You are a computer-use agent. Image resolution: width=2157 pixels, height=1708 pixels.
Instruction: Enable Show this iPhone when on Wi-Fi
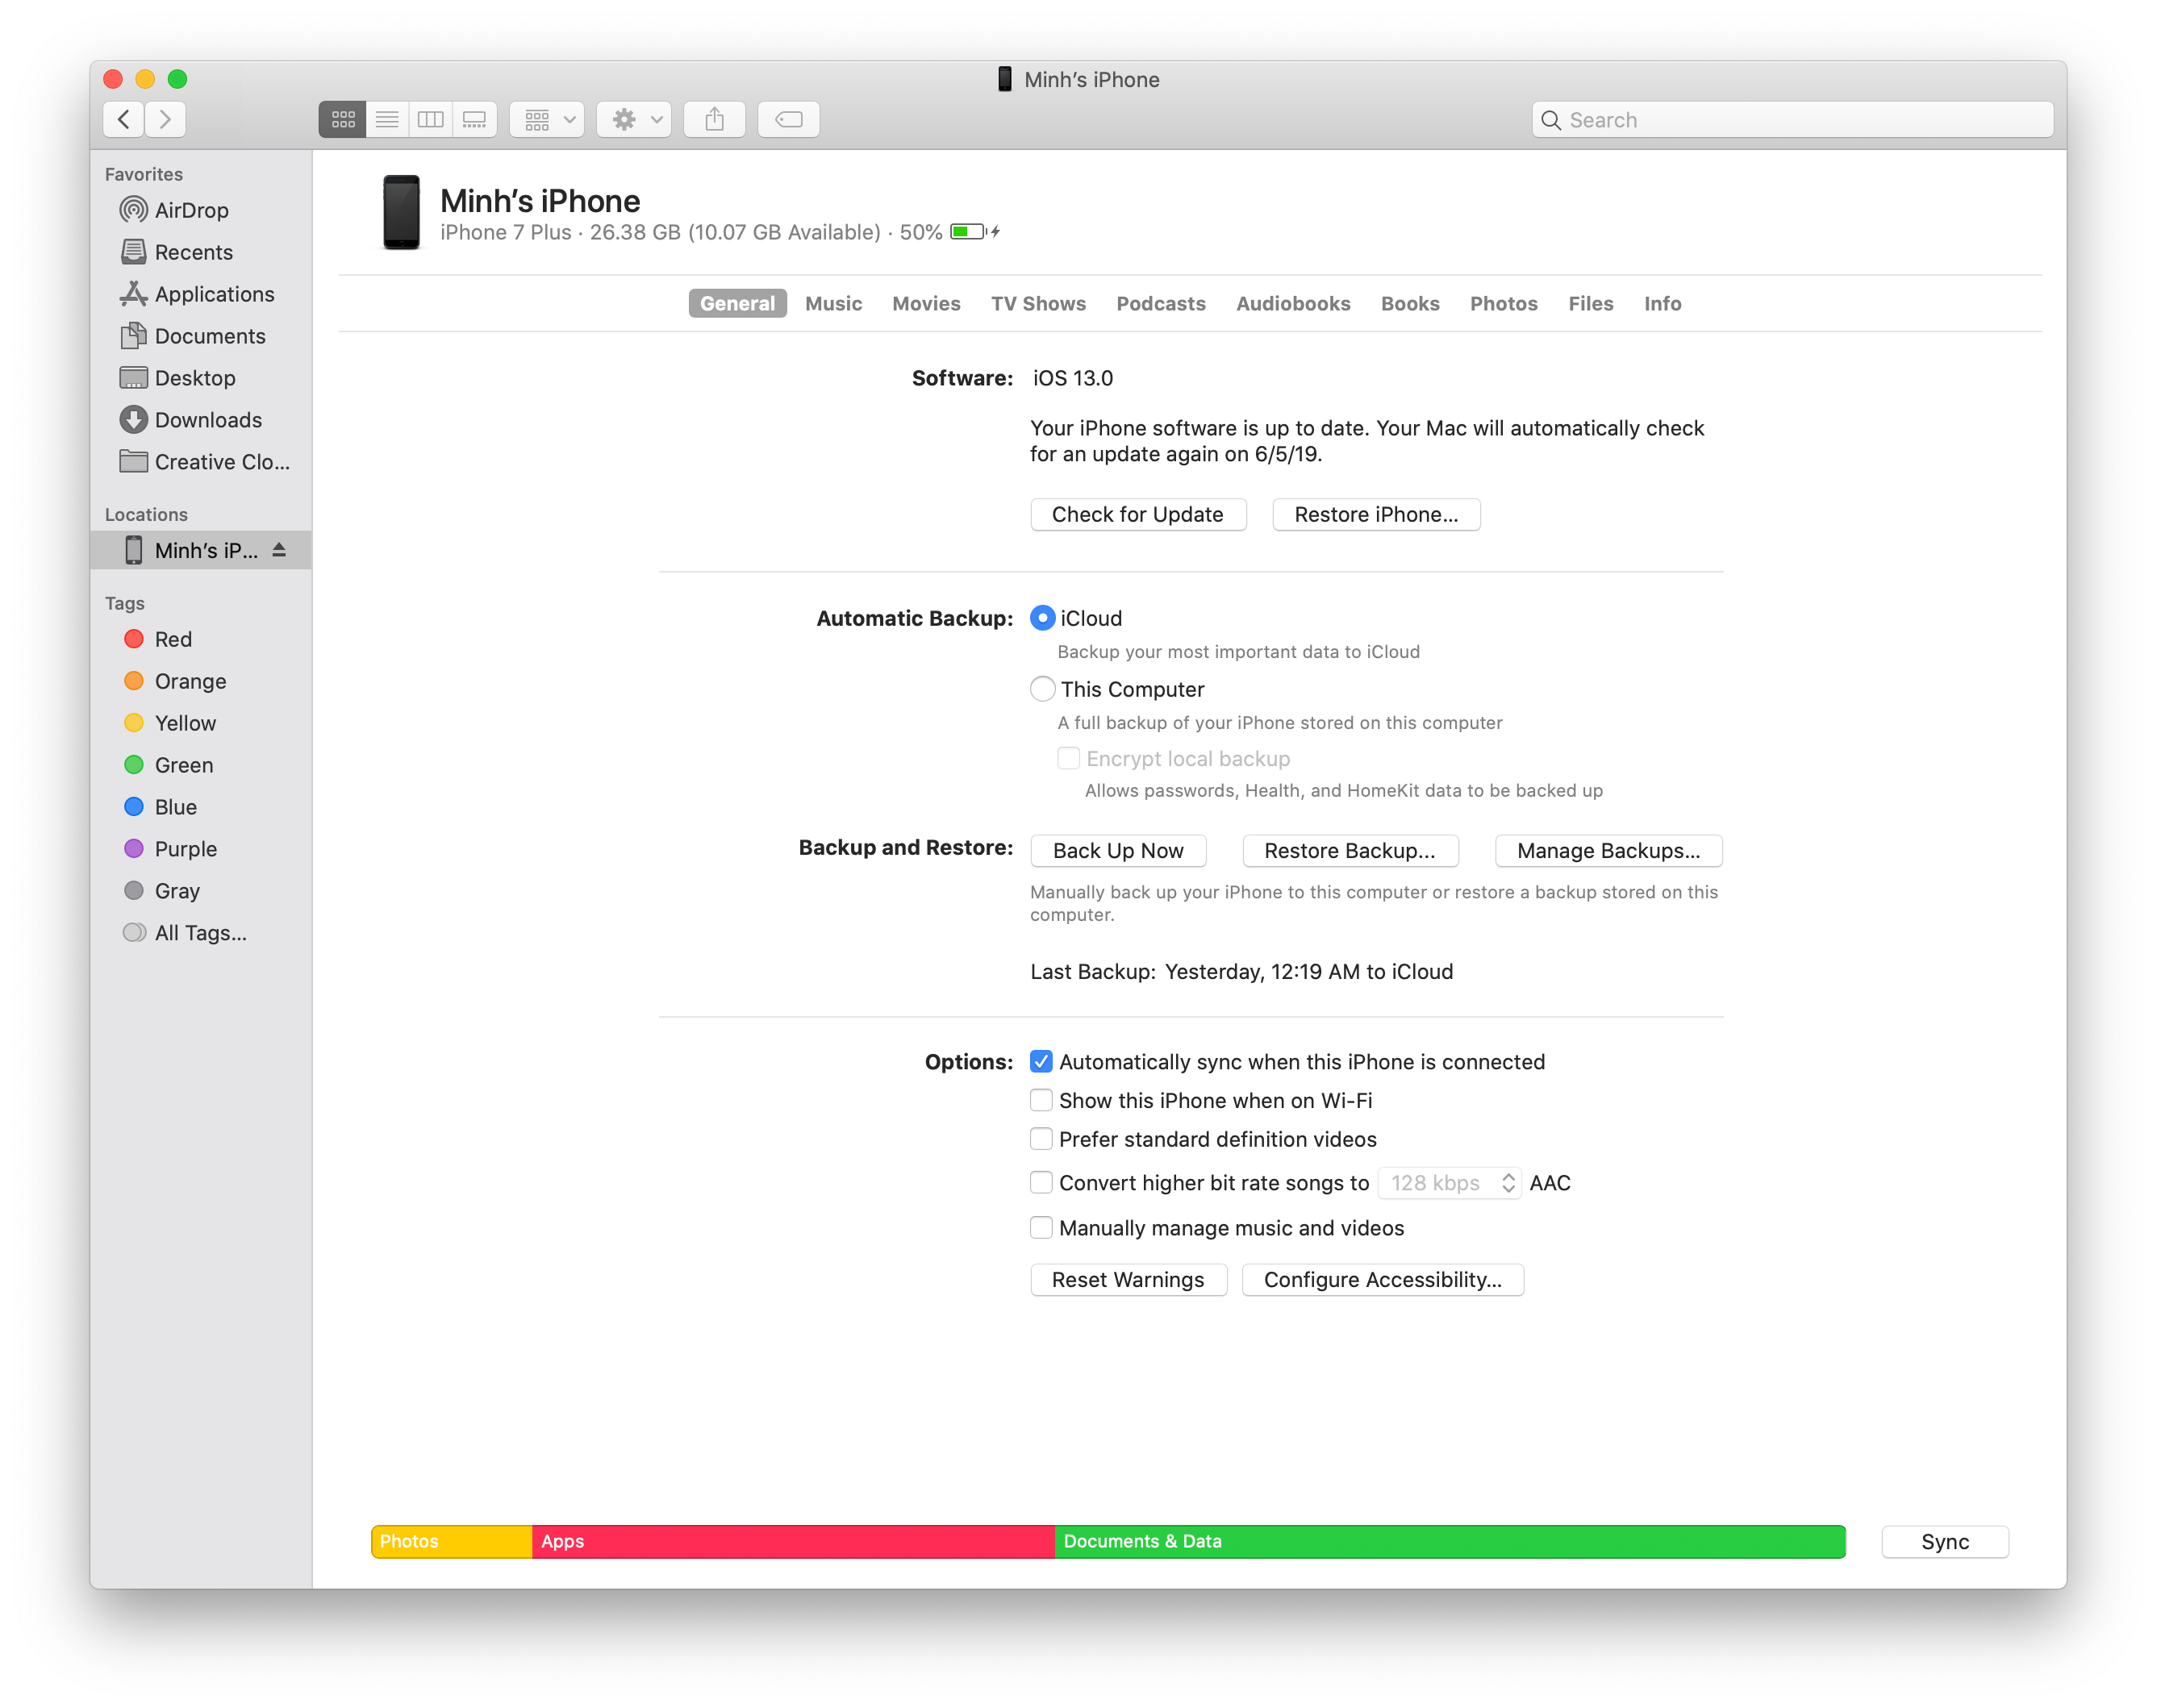pyautogui.click(x=1041, y=1101)
